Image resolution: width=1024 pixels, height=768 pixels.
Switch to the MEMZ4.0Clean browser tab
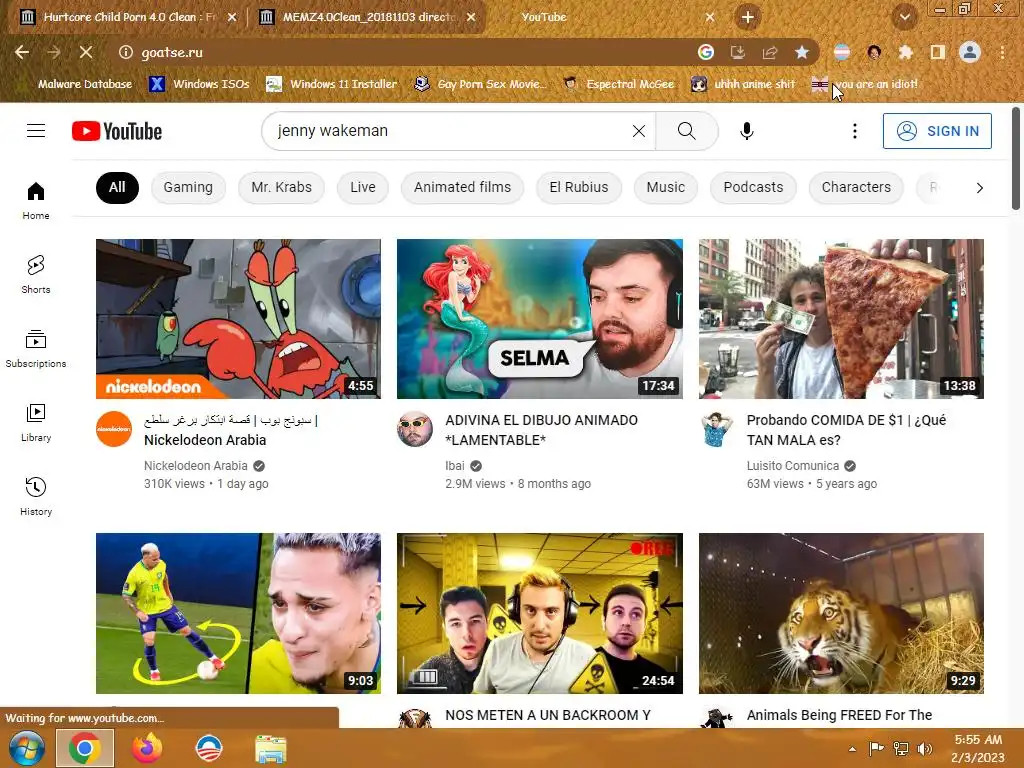tap(368, 17)
